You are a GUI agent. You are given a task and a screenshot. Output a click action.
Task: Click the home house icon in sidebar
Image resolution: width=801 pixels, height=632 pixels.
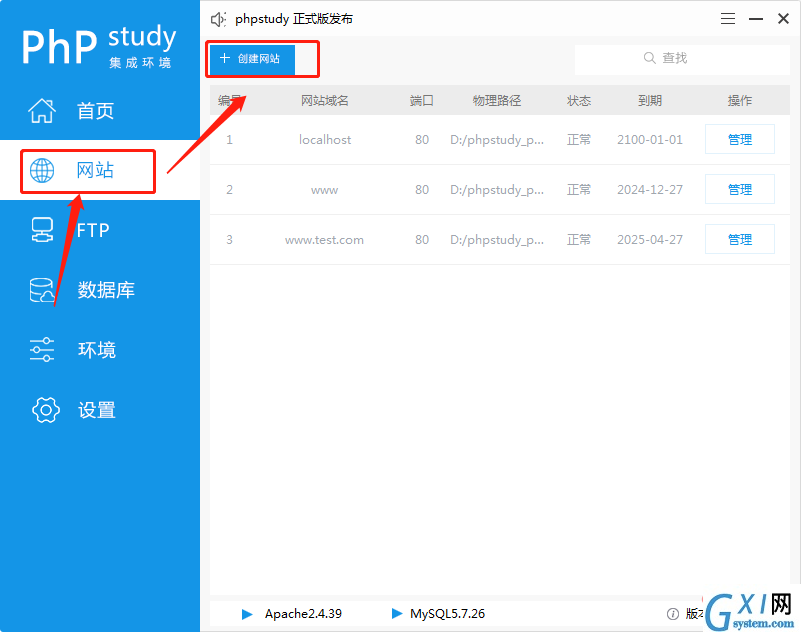tap(42, 110)
